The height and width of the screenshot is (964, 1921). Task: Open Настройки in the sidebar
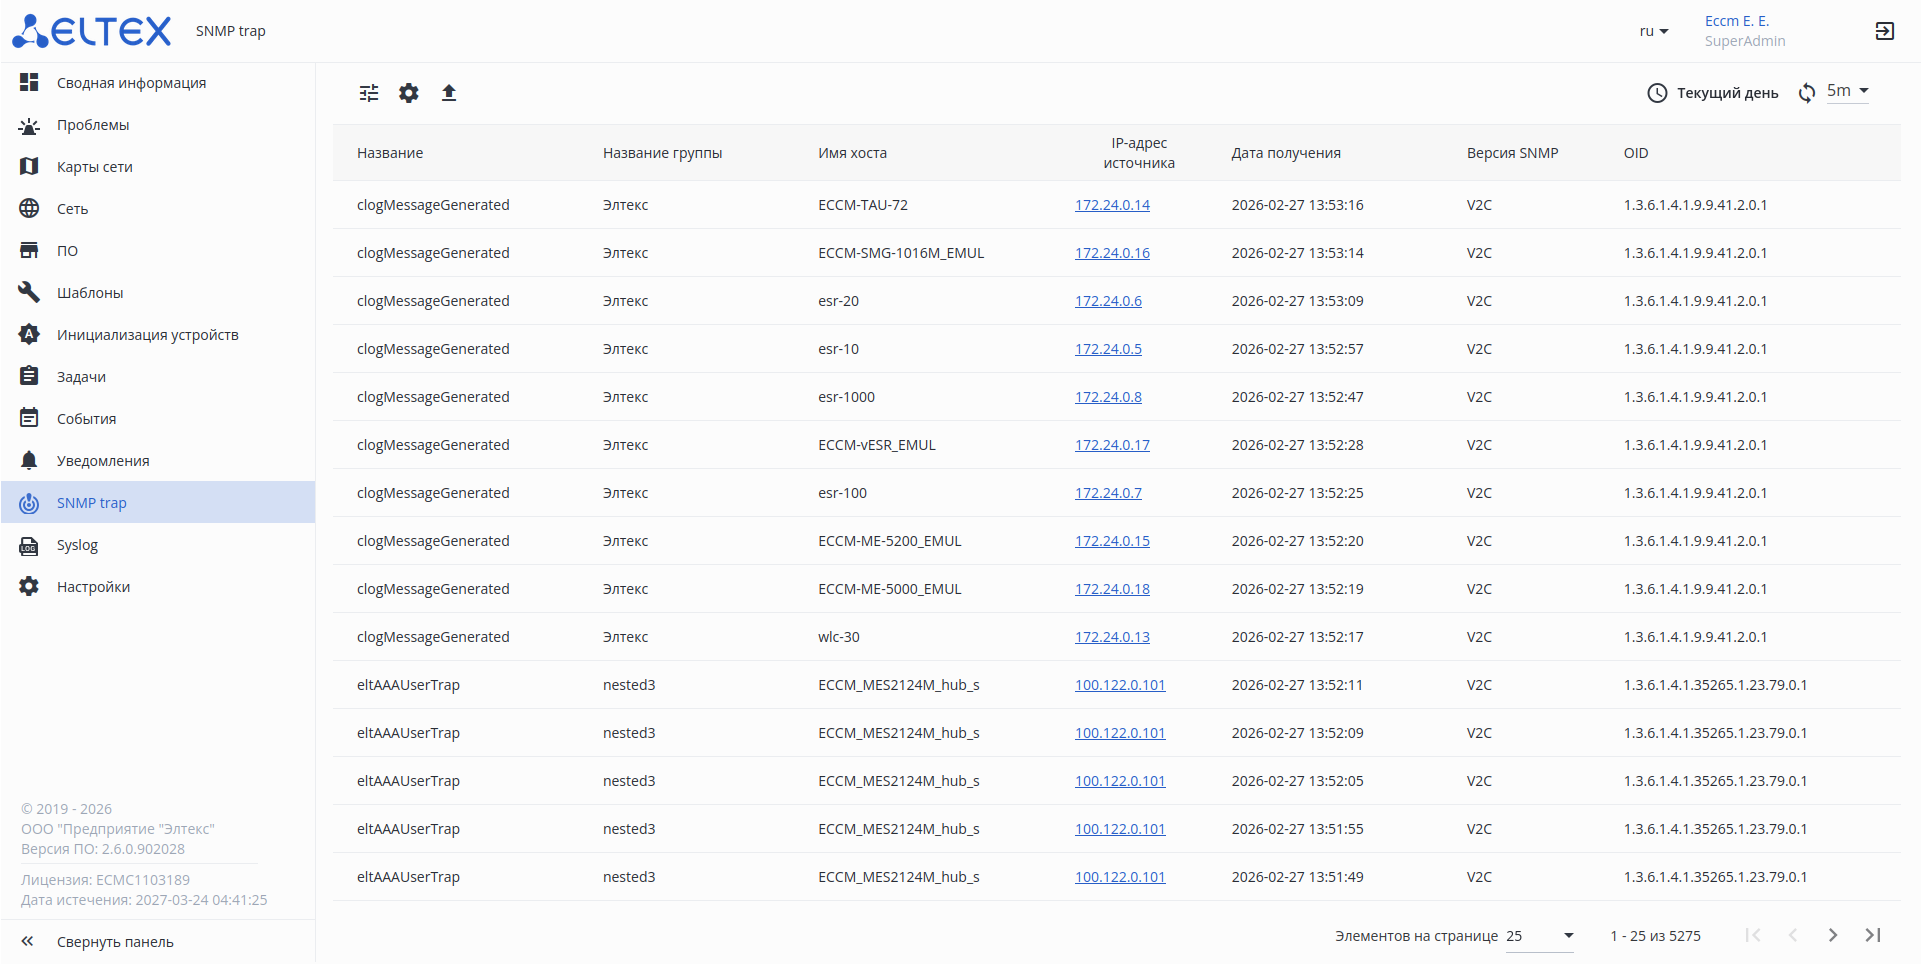93,587
